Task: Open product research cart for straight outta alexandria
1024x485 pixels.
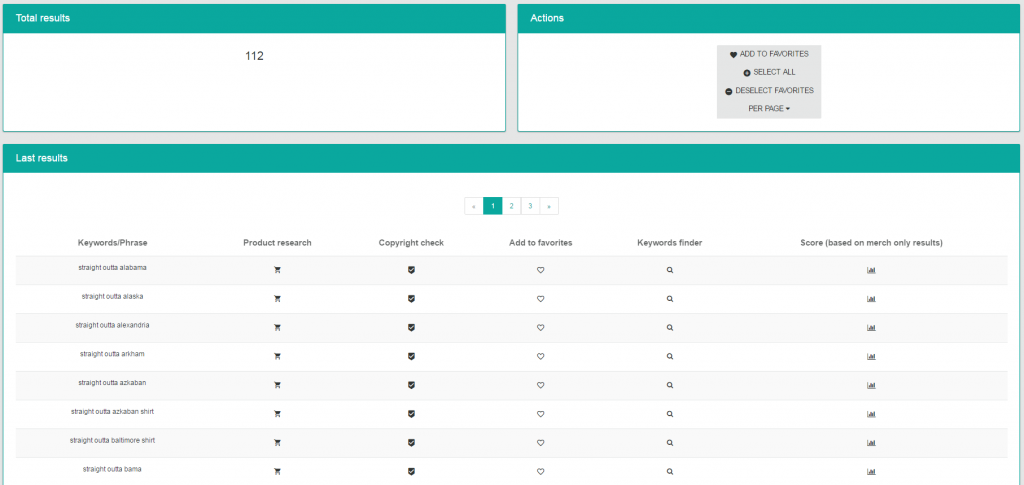Action: tap(277, 328)
